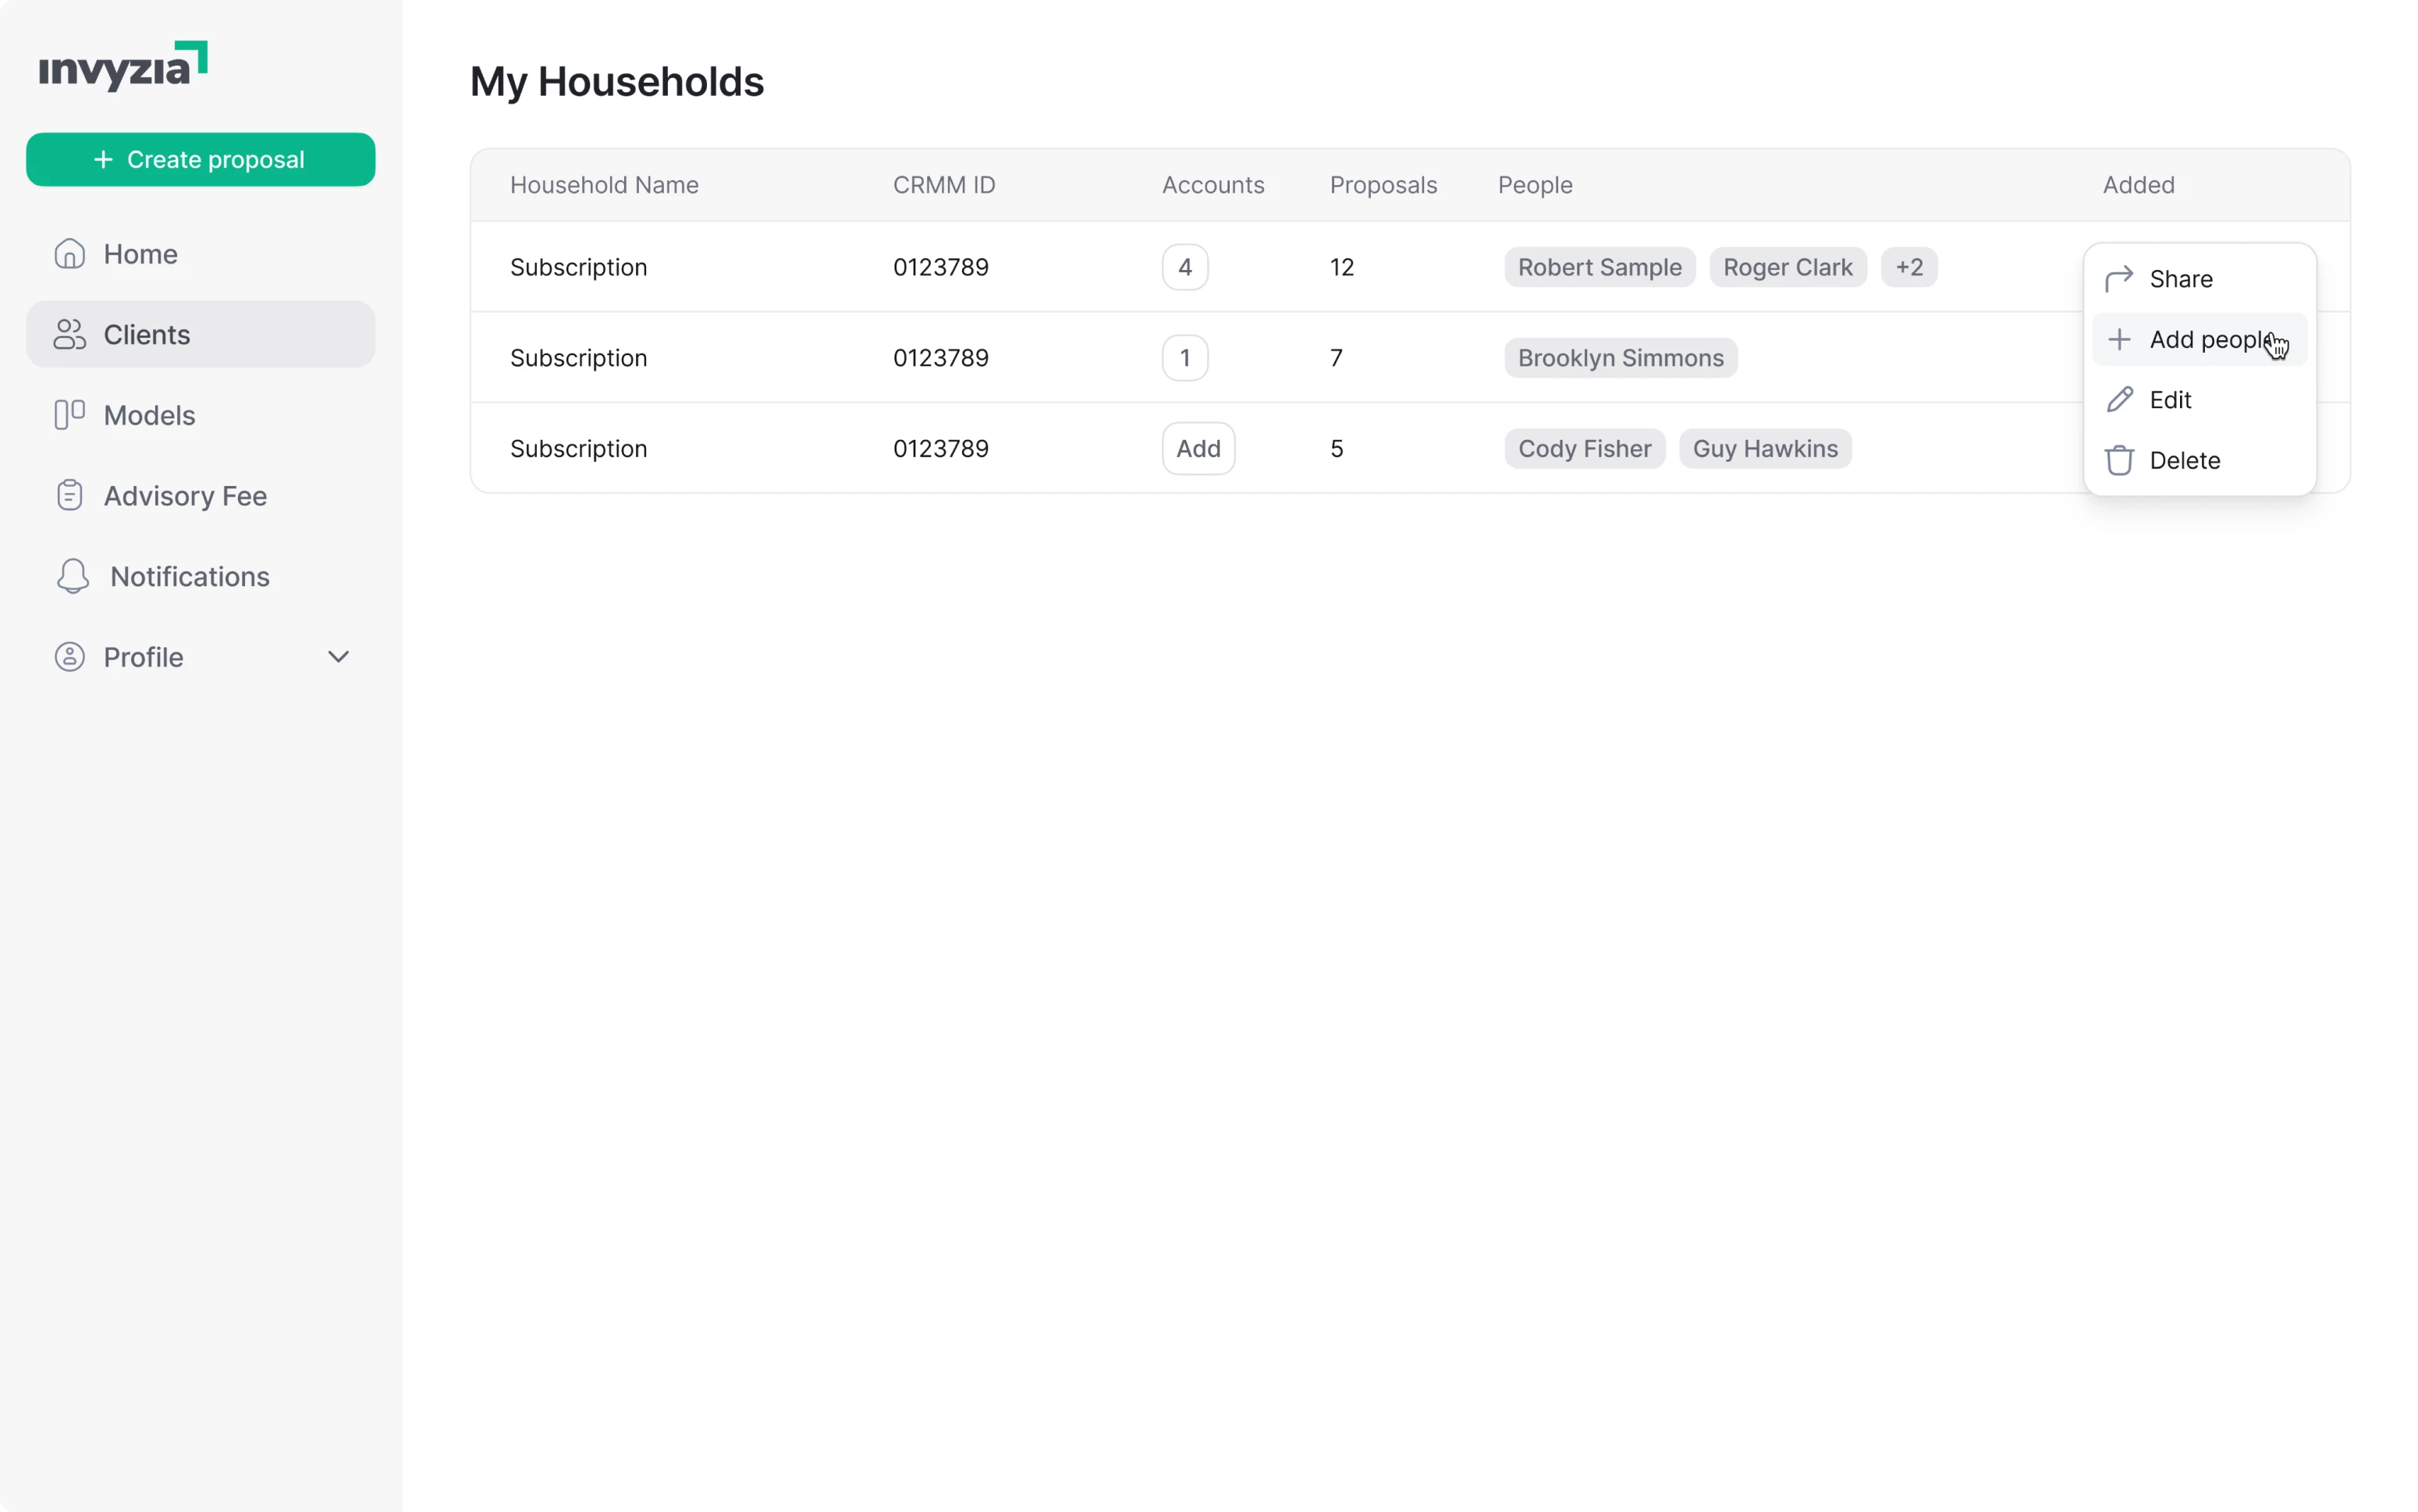Click the Robert Sample tag
Viewport: 2418px width, 1512px height.
[x=1598, y=267]
